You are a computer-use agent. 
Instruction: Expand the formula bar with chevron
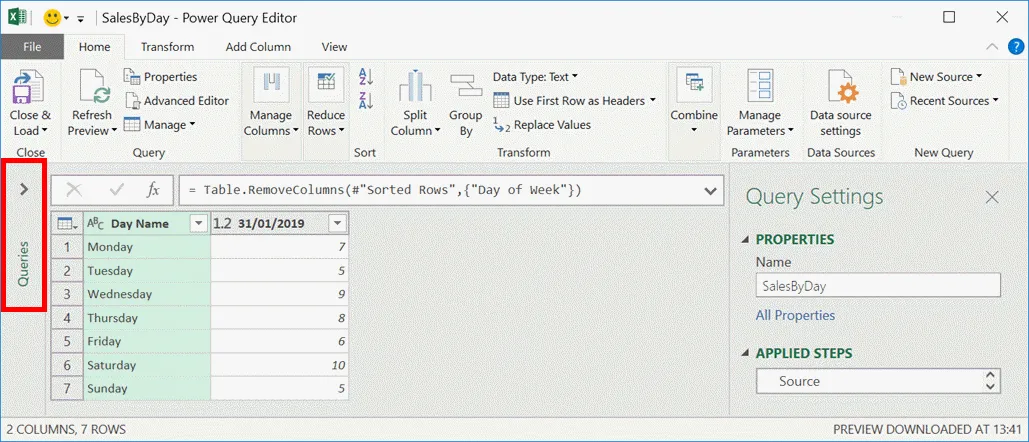711,190
